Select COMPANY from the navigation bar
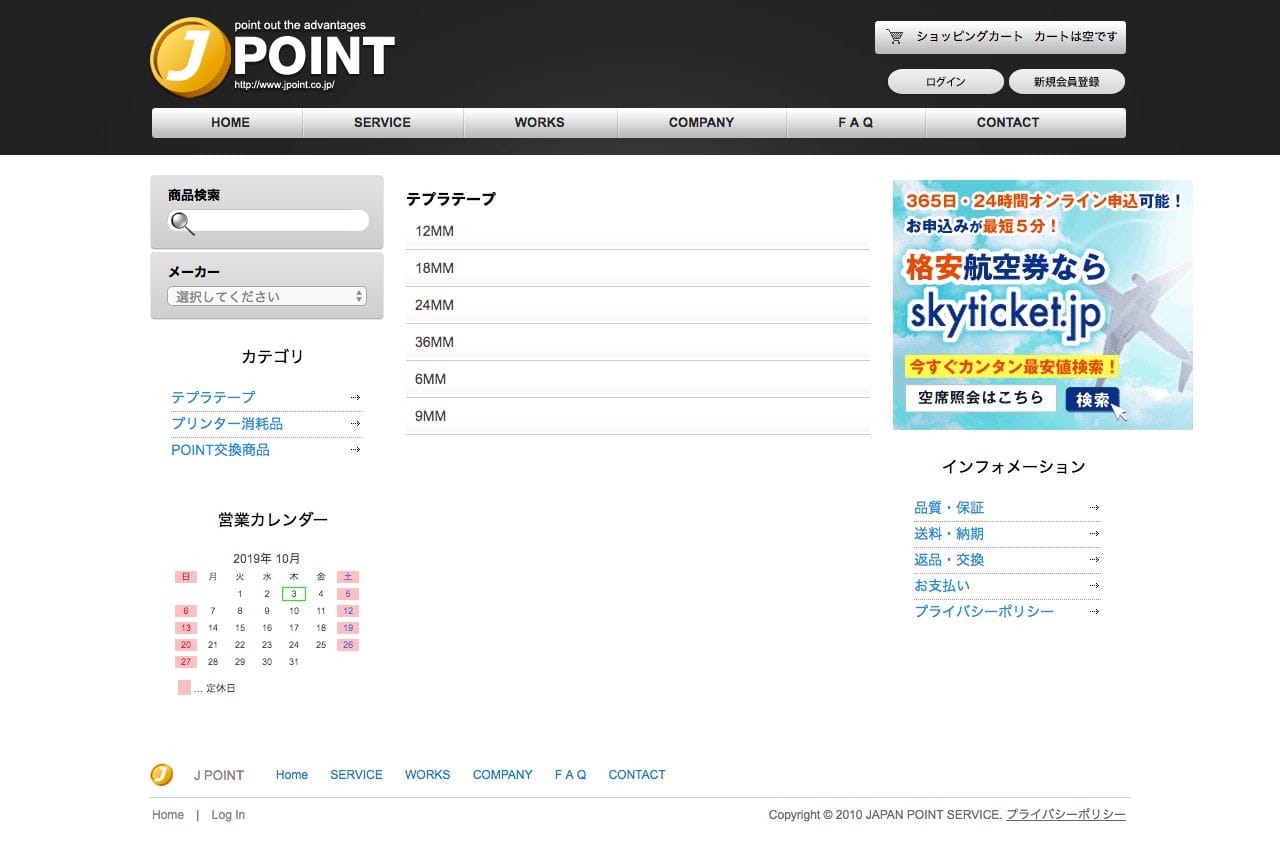The height and width of the screenshot is (858, 1280). (701, 122)
